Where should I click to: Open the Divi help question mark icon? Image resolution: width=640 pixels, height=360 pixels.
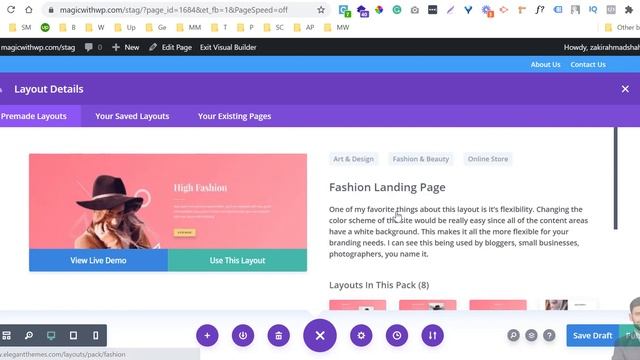coord(549,336)
